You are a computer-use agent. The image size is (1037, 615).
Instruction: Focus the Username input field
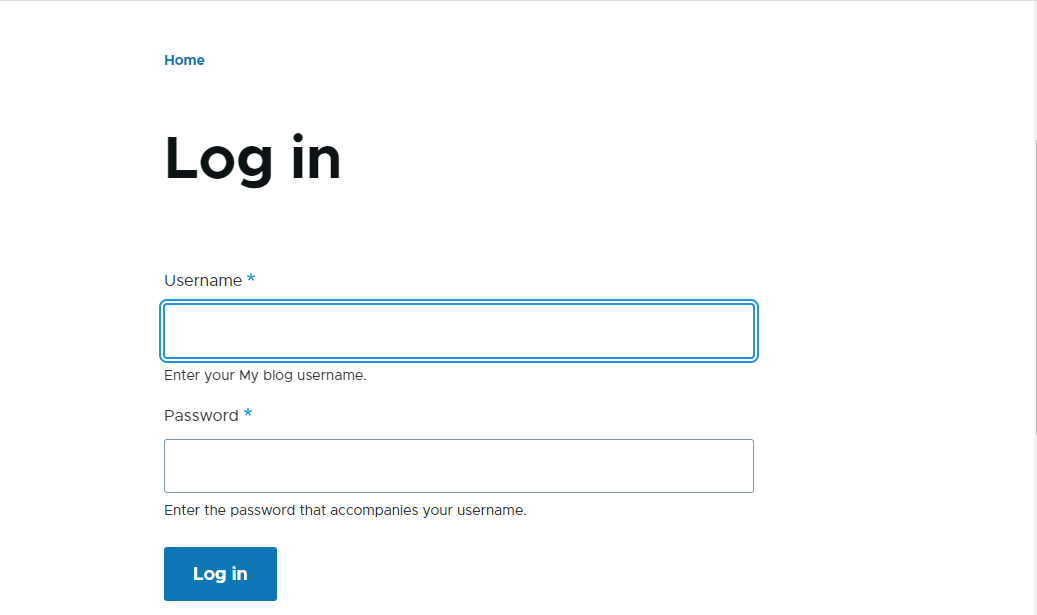(458, 331)
